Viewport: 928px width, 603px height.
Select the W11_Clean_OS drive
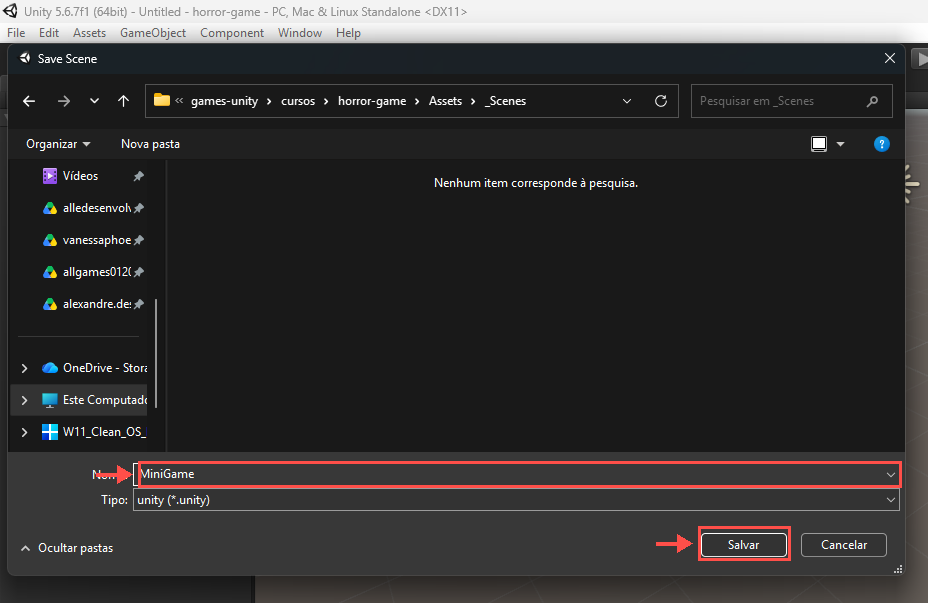95,432
